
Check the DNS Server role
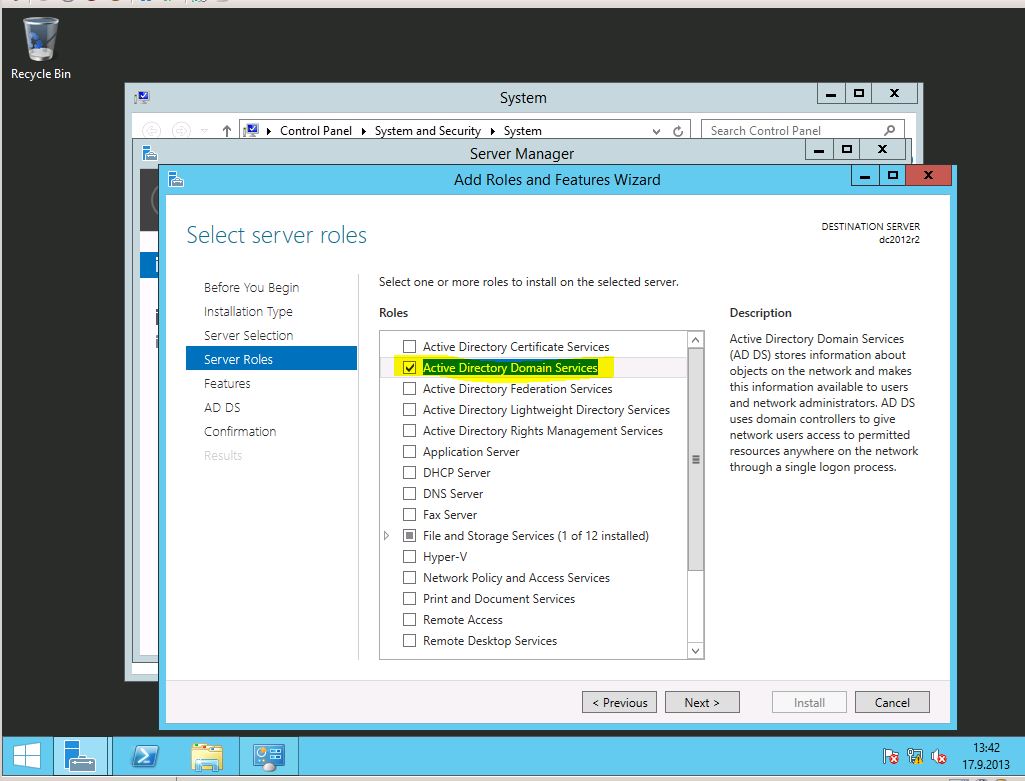point(409,493)
